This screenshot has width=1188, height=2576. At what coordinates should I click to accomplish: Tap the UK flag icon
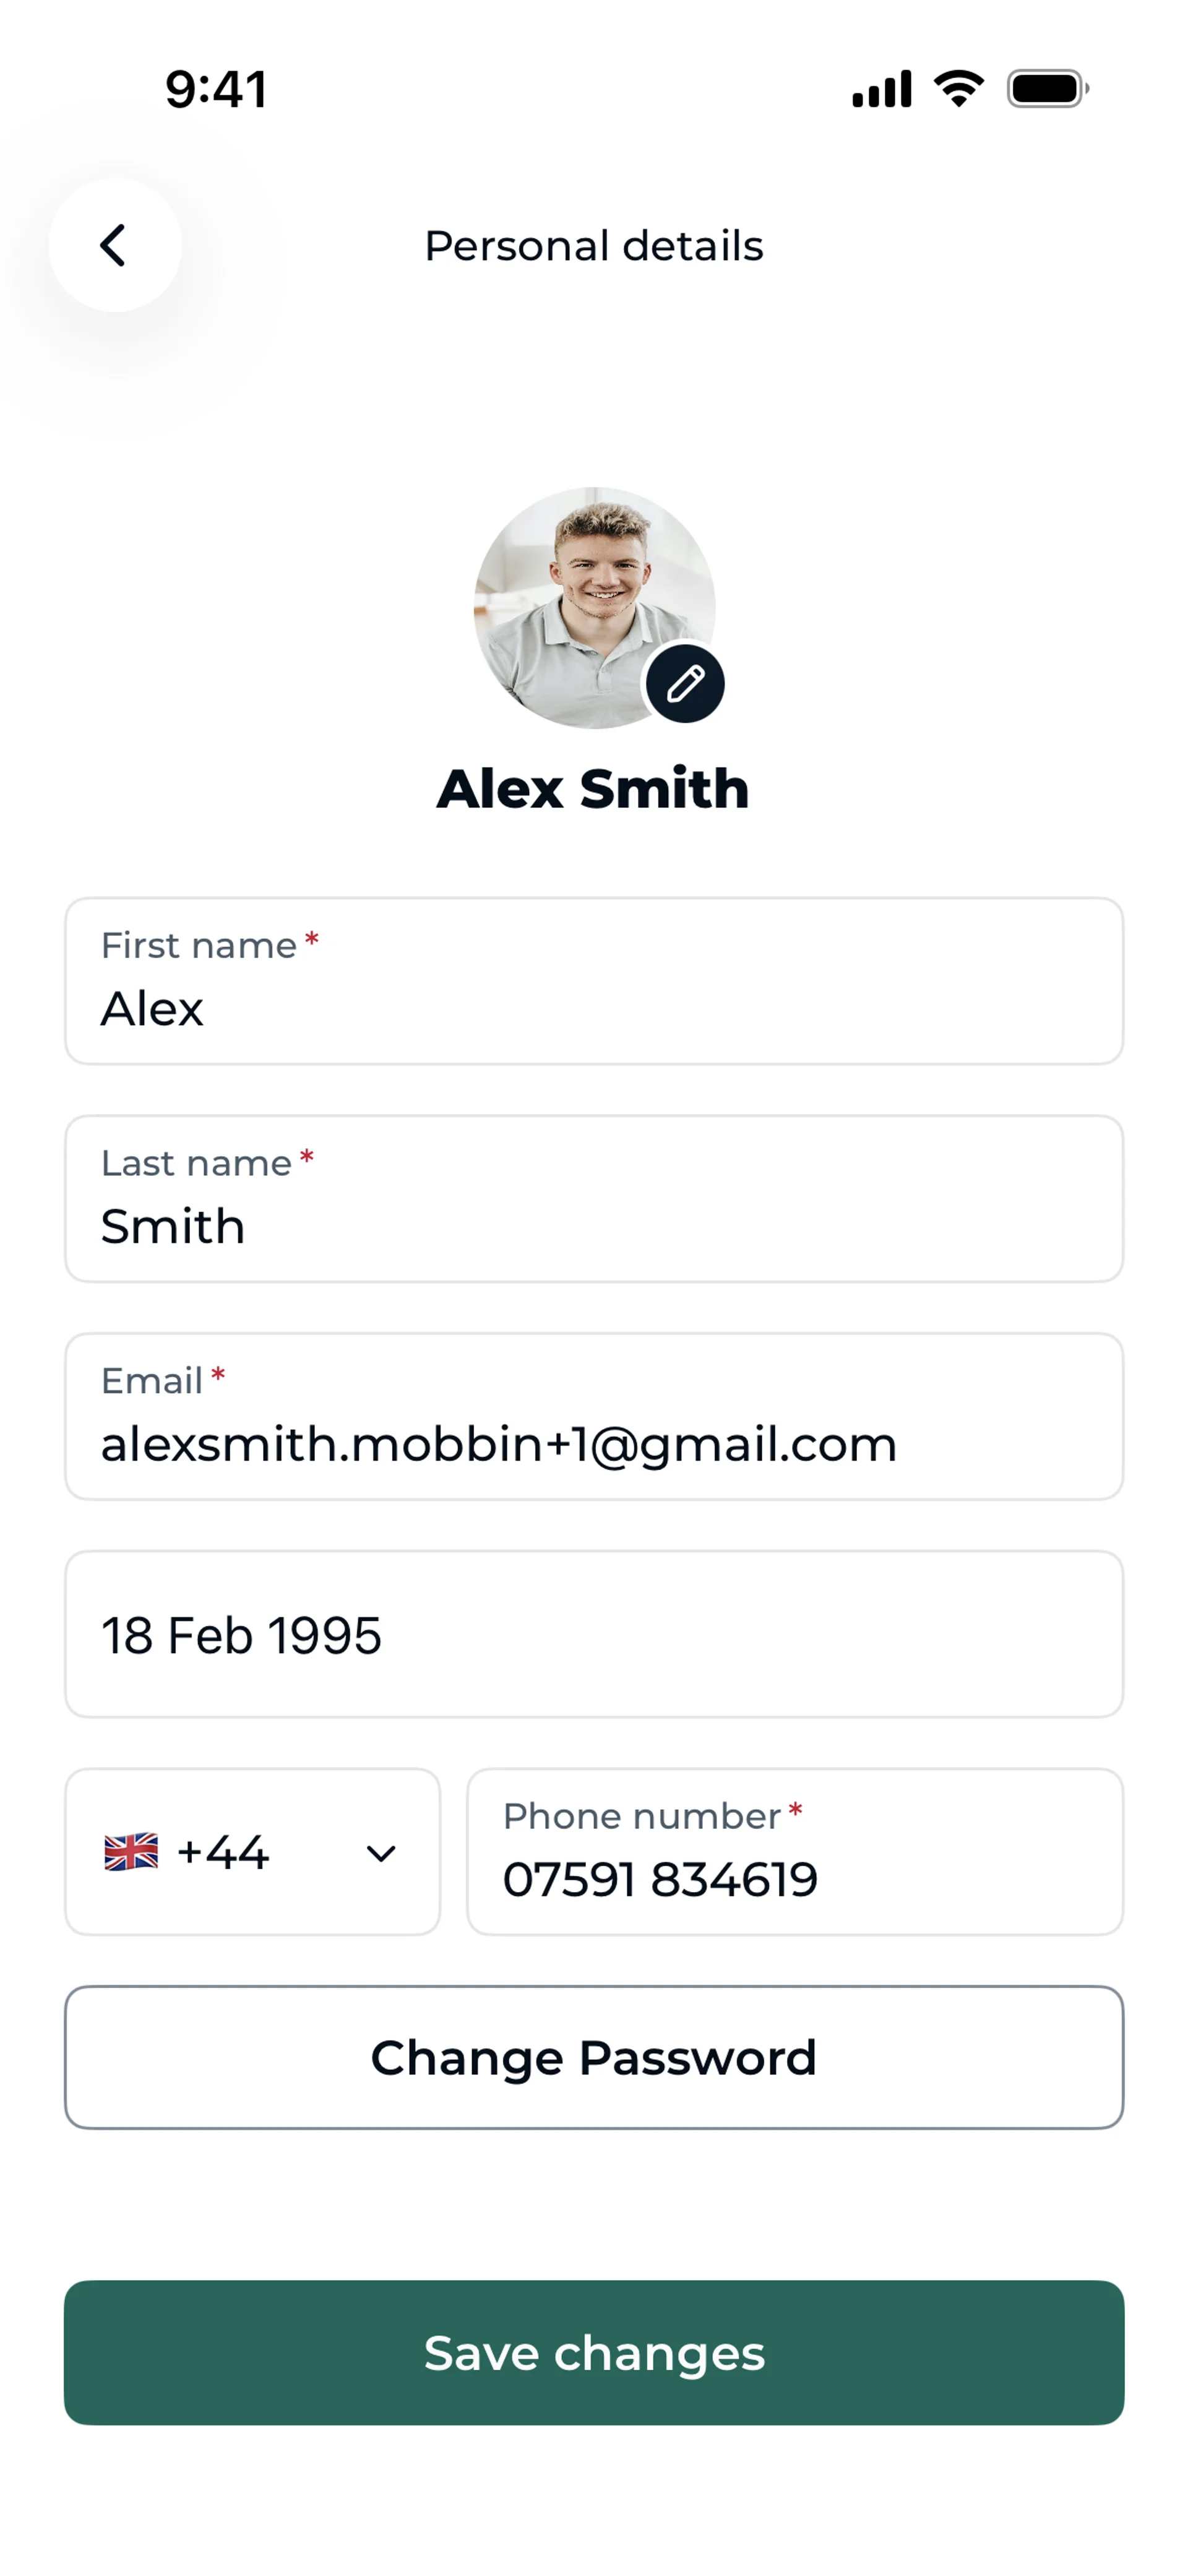click(131, 1852)
